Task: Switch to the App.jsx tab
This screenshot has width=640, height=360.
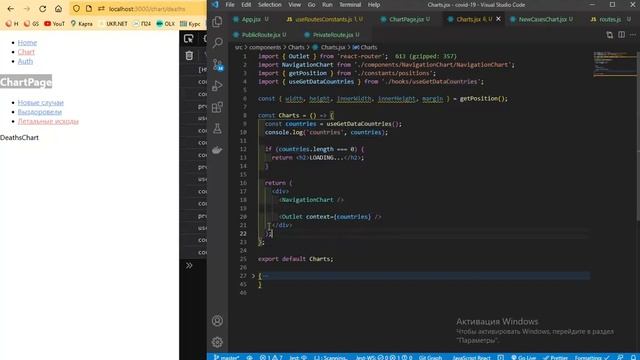Action: [x=251, y=19]
